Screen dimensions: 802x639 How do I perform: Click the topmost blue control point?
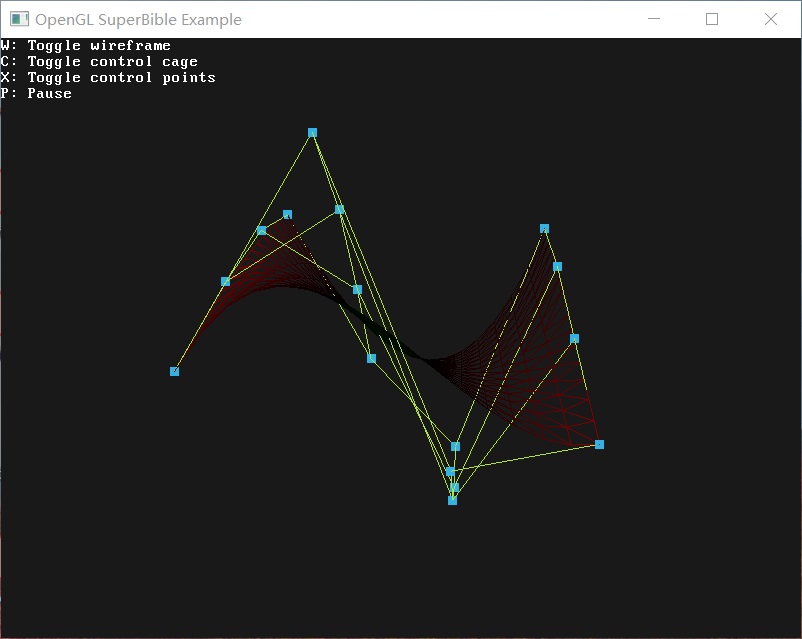(313, 133)
